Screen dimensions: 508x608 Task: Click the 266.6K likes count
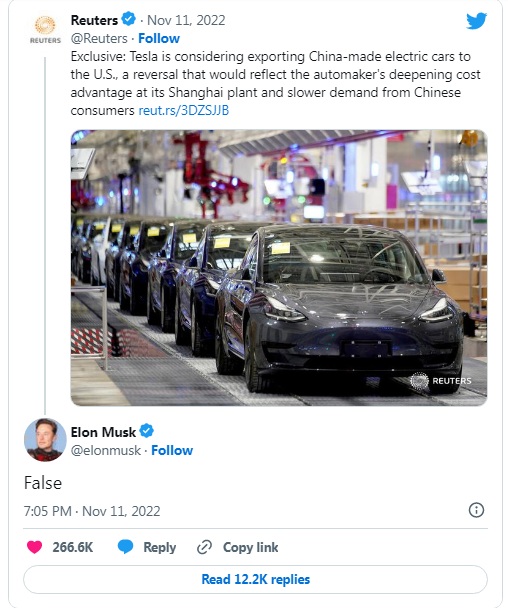tap(73, 547)
